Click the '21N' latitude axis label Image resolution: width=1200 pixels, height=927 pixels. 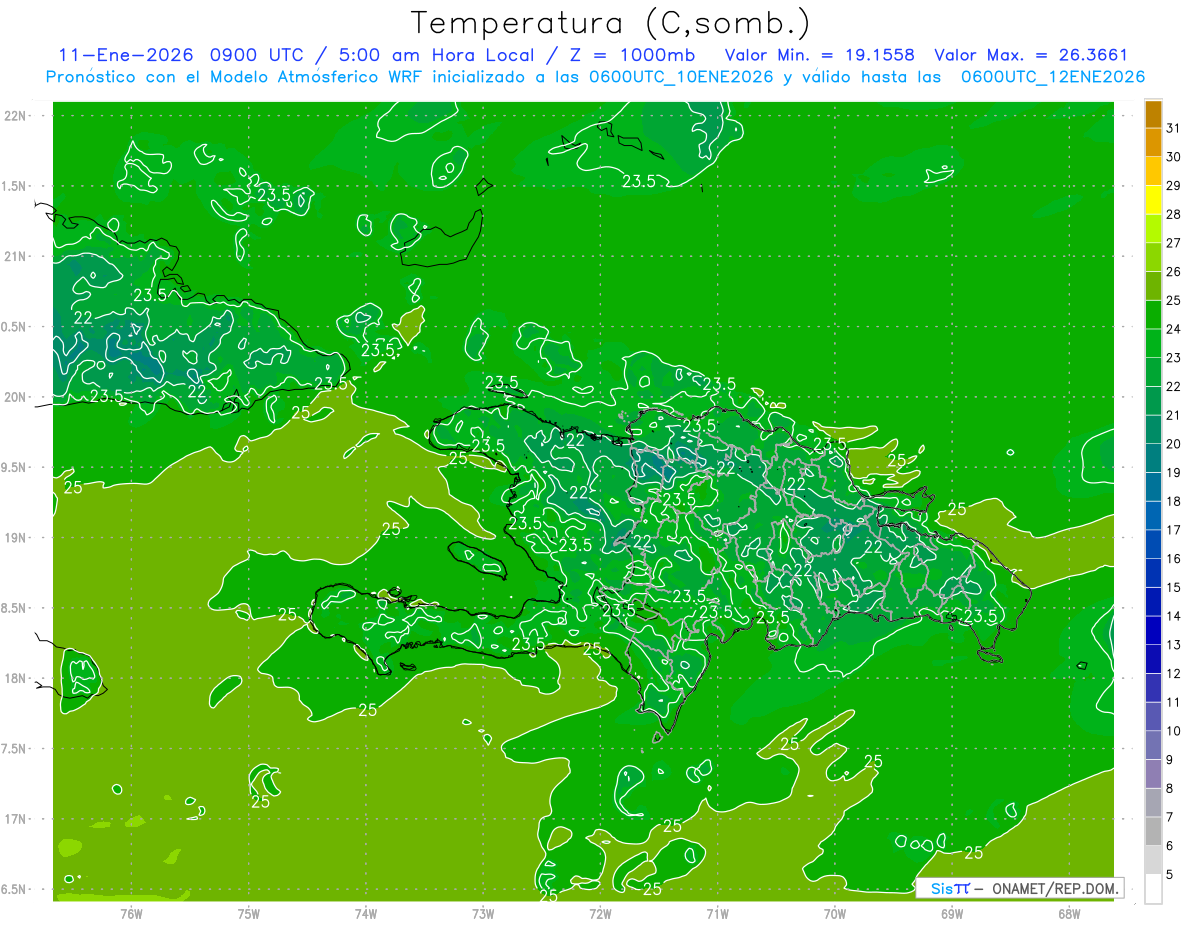coord(14,256)
